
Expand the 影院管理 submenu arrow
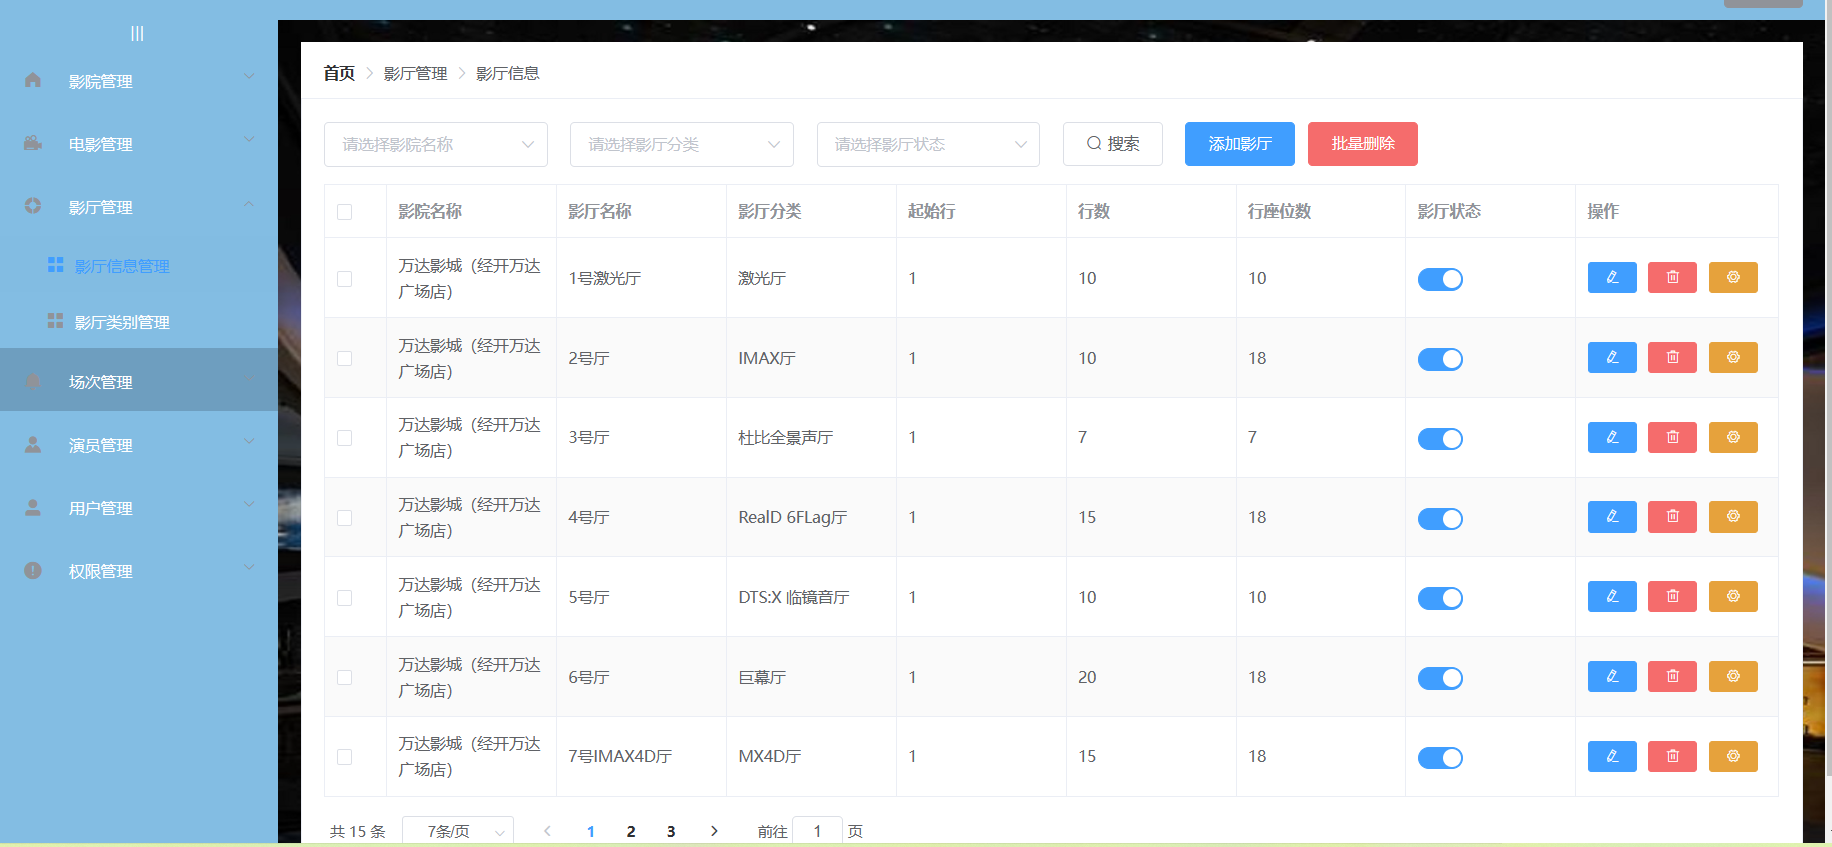coord(249,76)
